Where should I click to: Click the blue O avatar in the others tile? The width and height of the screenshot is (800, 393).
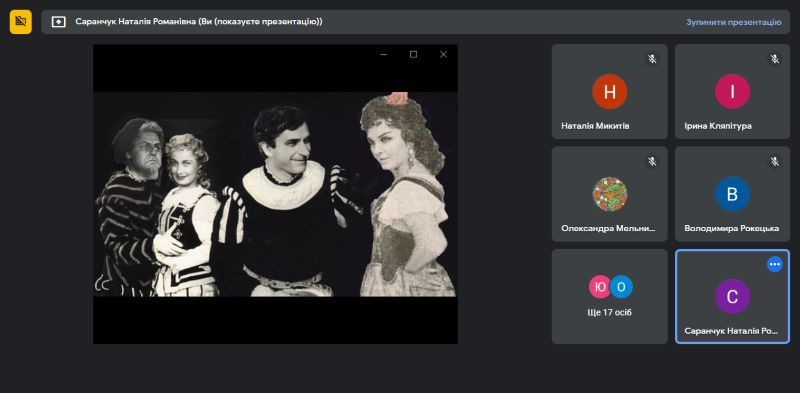621,287
